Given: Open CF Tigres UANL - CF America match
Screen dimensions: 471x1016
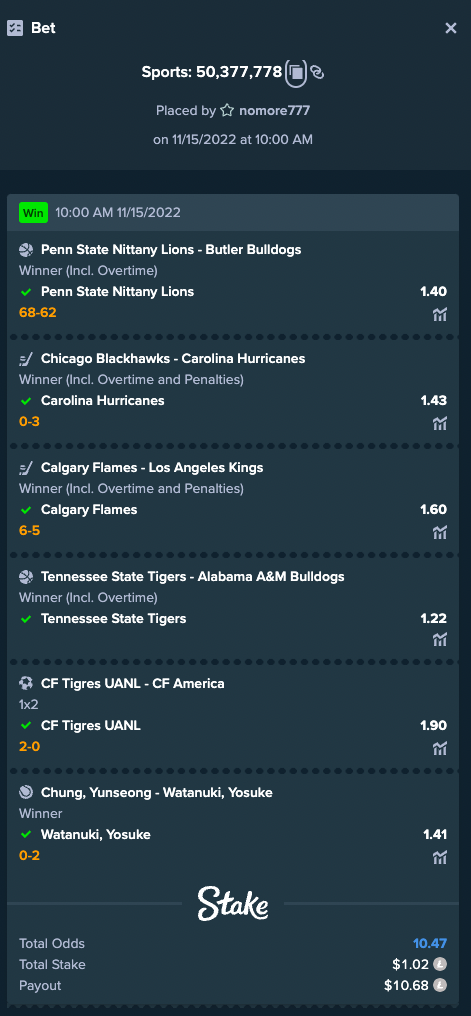Looking at the screenshot, I should click(133, 683).
